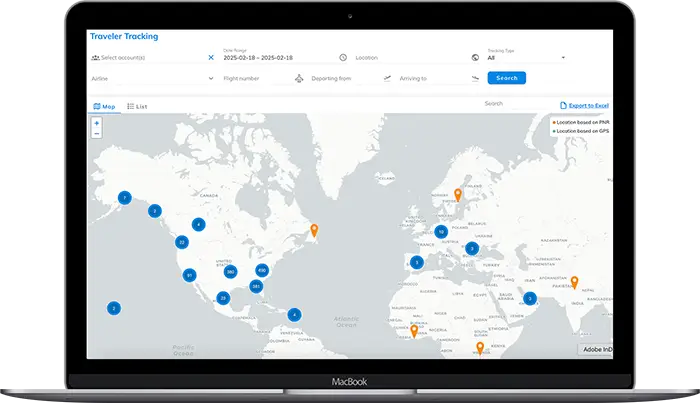Switch to the Map tab
The height and width of the screenshot is (403, 700).
104,107
